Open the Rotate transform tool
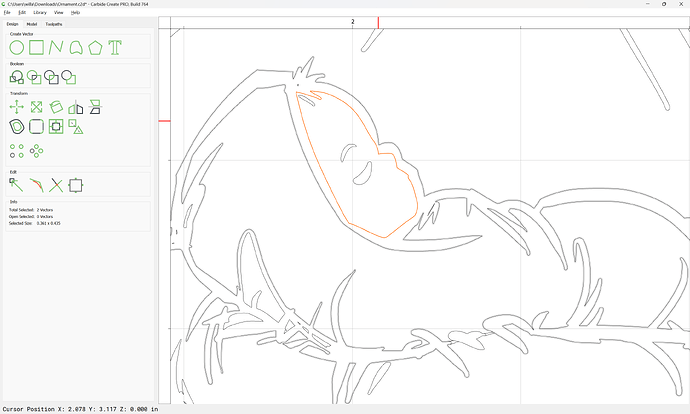690x414 pixels. 56,107
